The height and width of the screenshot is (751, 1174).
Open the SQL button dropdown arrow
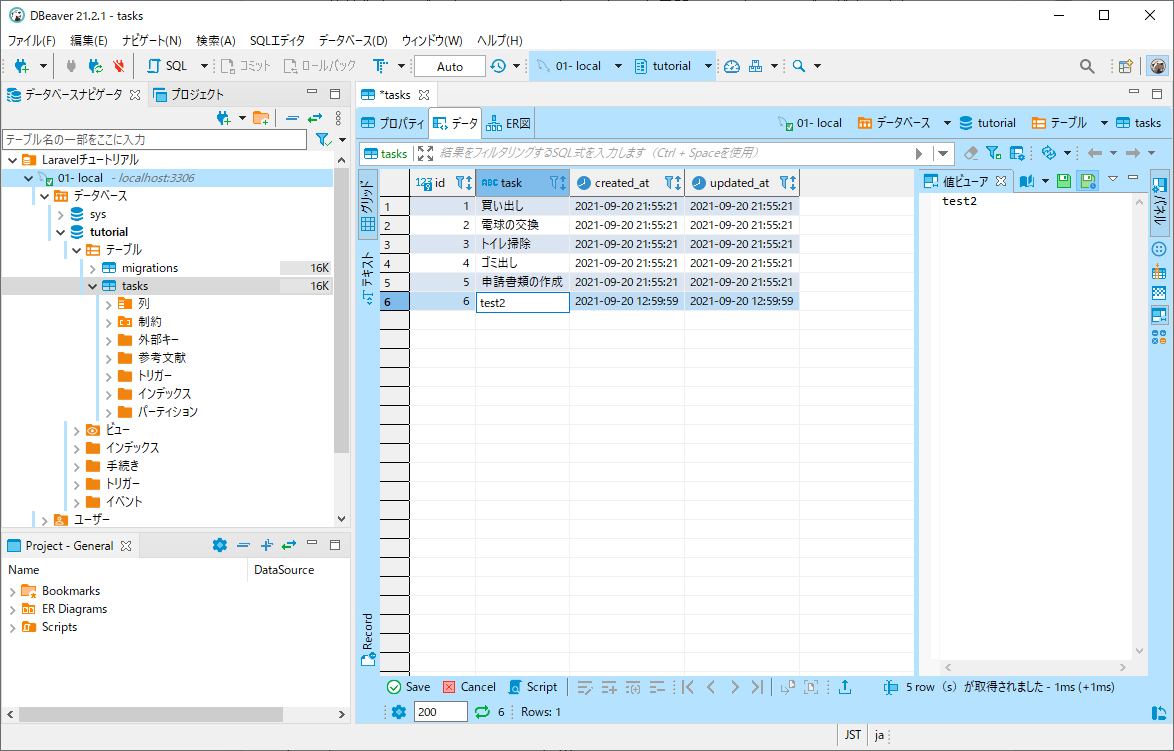[x=204, y=66]
